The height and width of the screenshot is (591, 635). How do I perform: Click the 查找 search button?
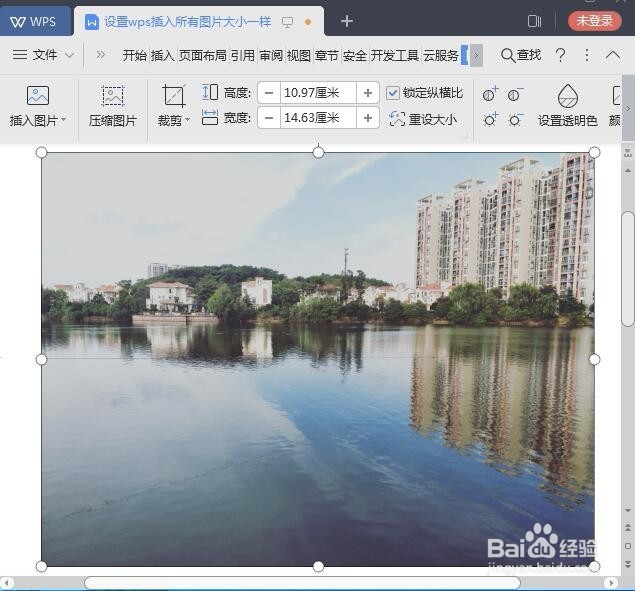click(x=521, y=55)
